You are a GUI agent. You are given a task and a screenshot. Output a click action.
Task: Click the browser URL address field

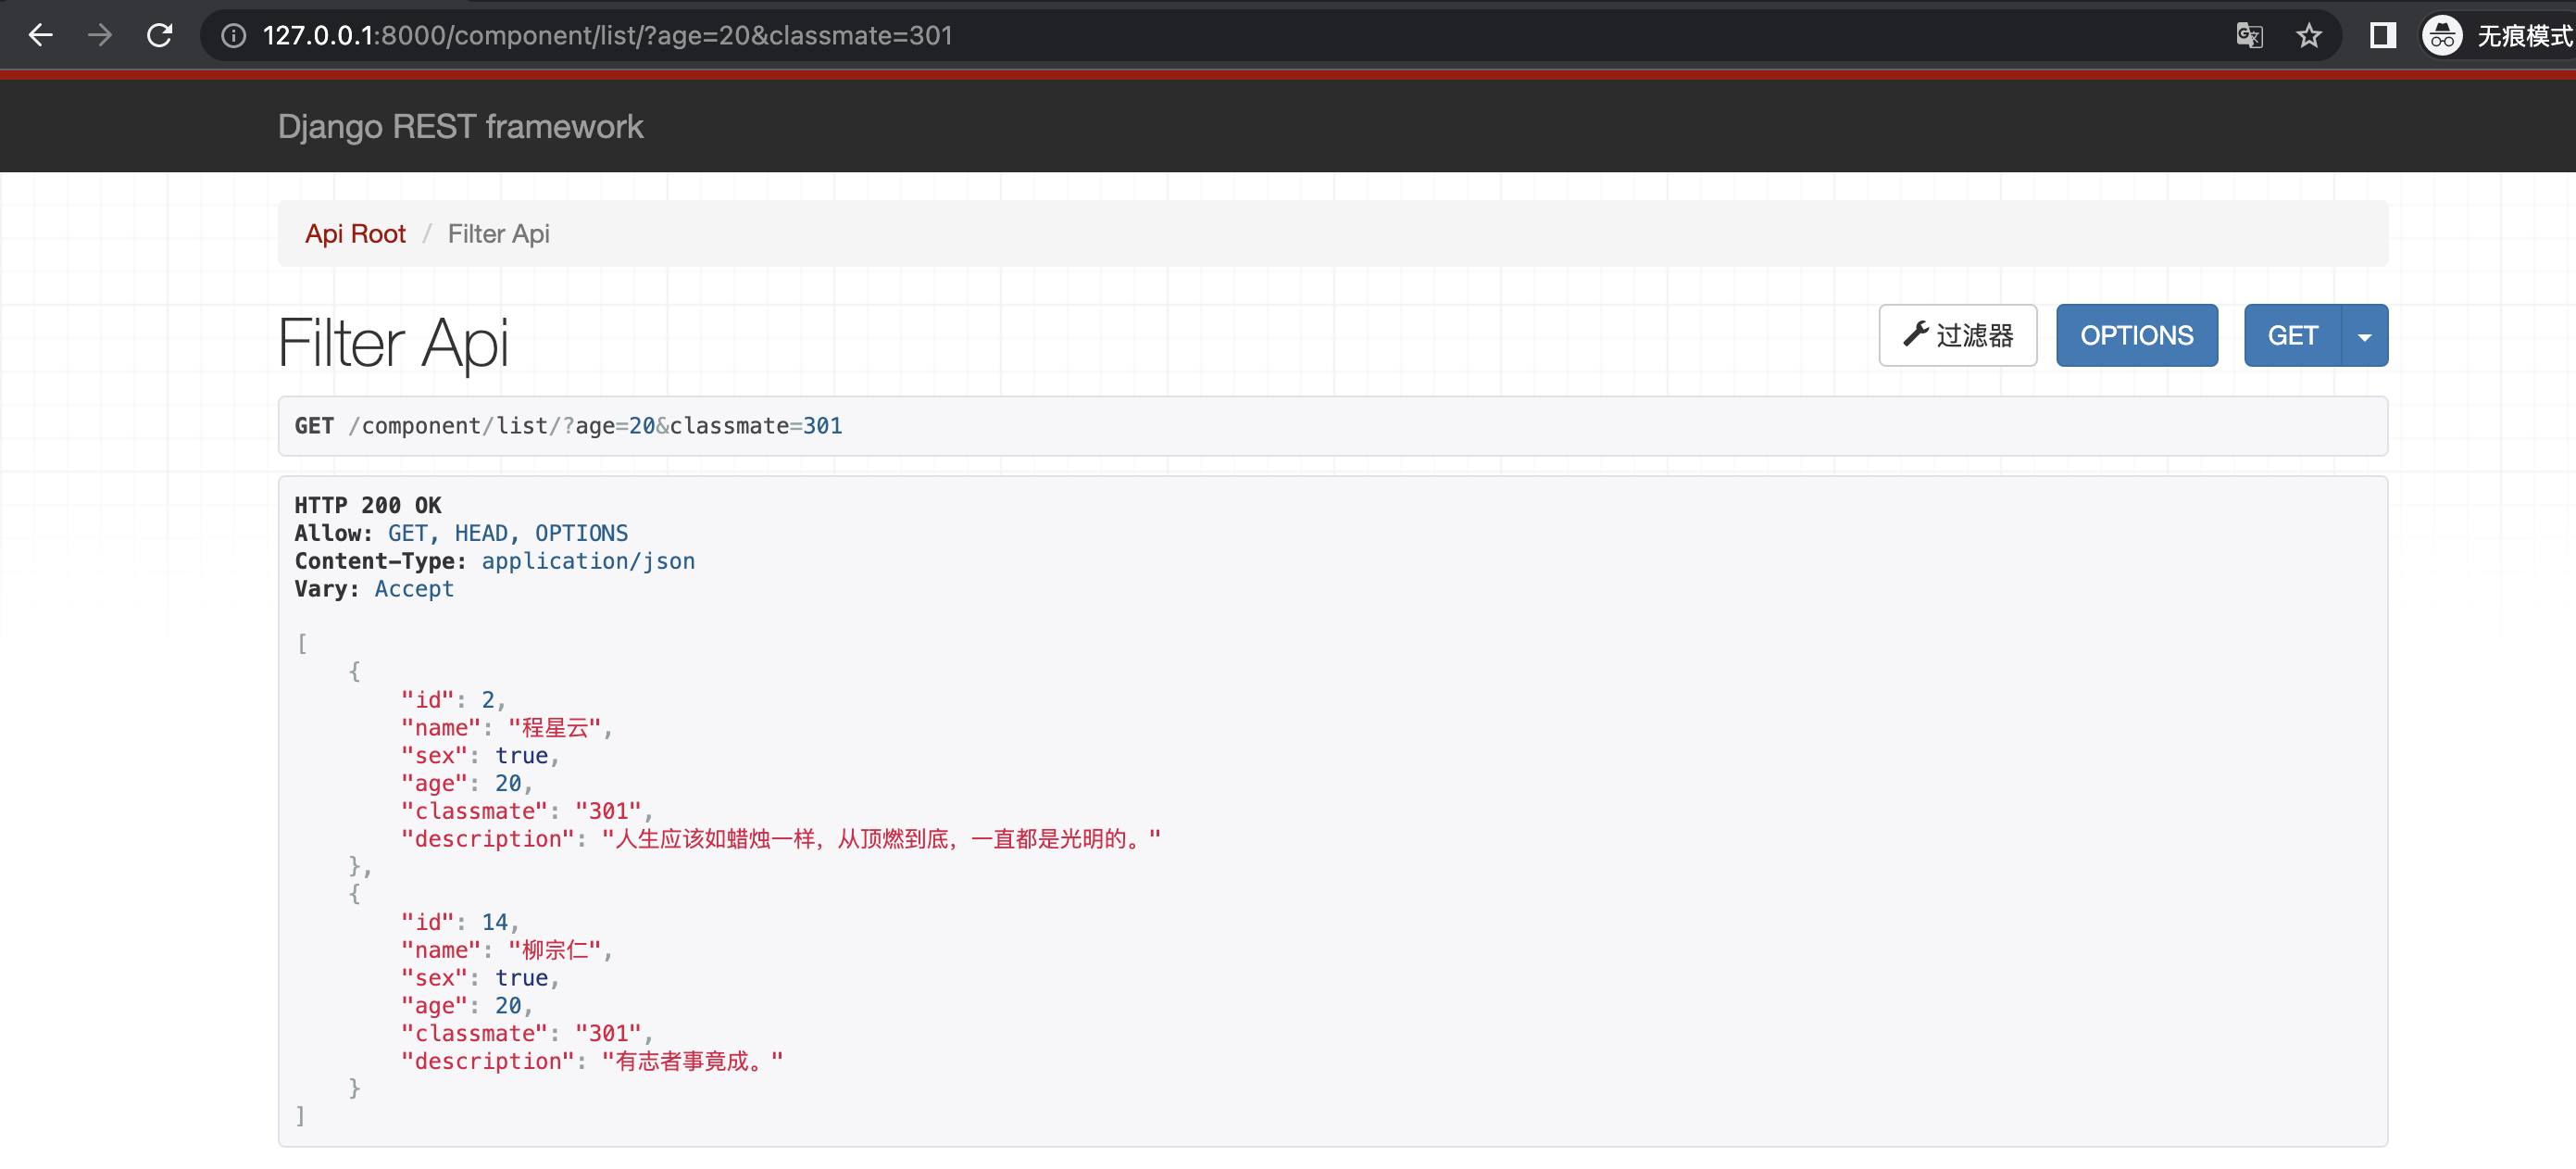(1200, 36)
